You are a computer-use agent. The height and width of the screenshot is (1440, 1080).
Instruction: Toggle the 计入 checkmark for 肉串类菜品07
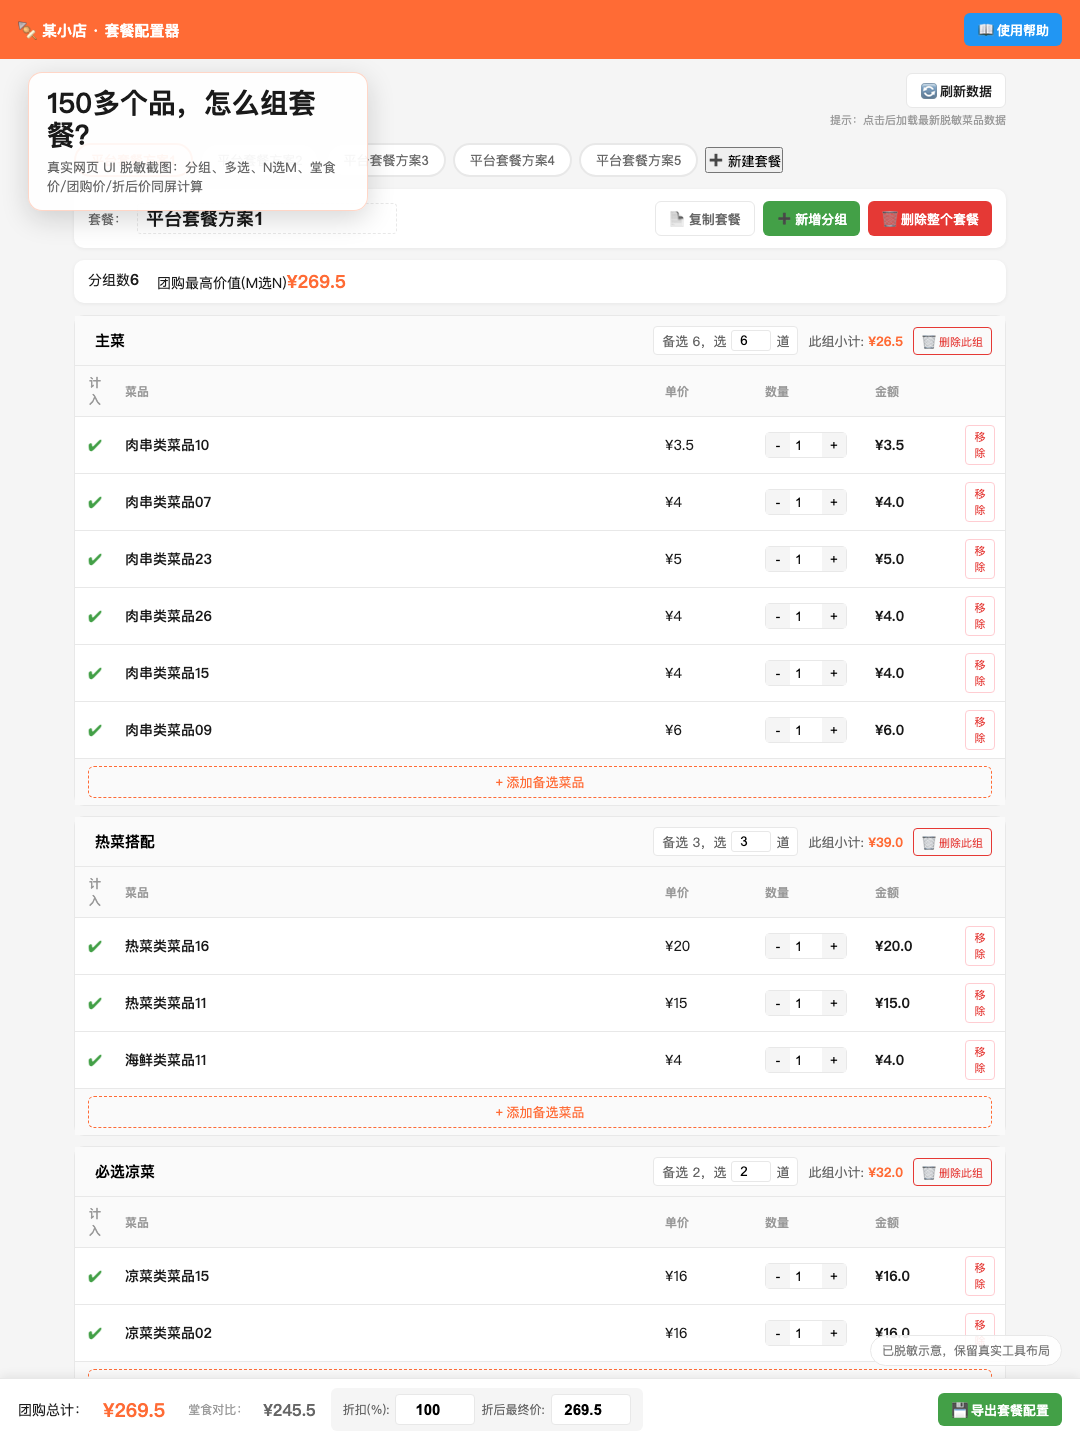[95, 502]
